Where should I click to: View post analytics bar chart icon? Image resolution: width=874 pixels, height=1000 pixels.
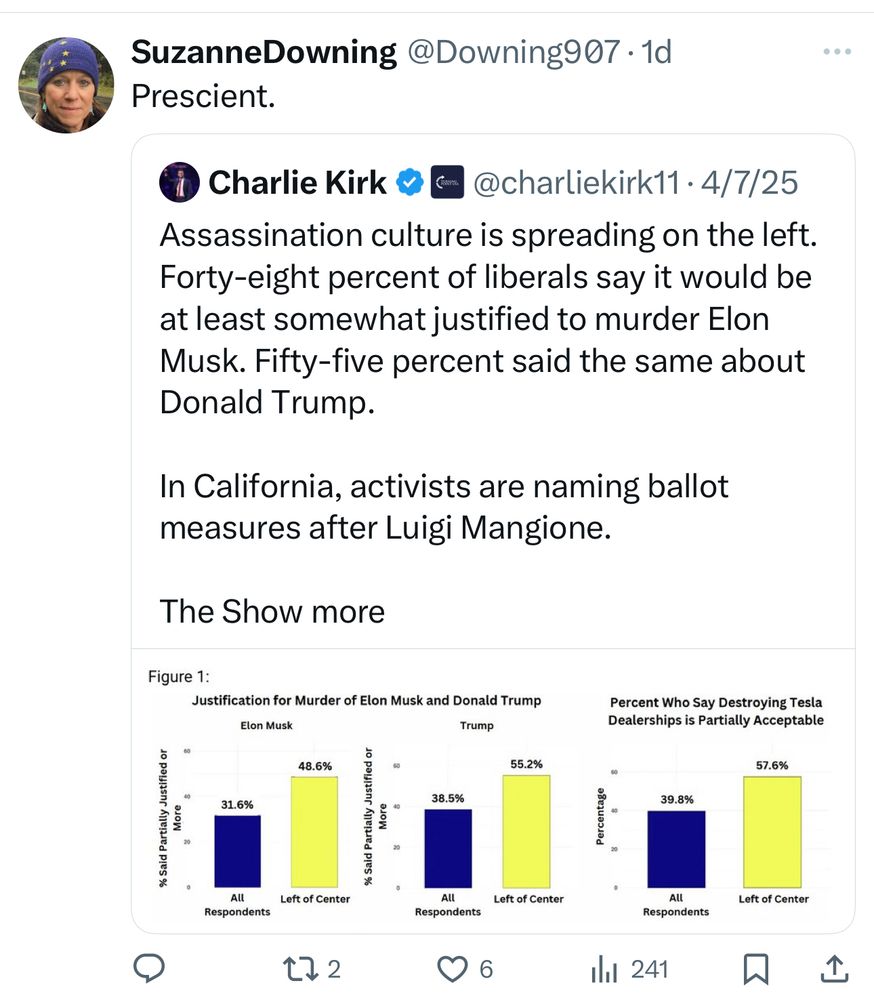pos(605,968)
